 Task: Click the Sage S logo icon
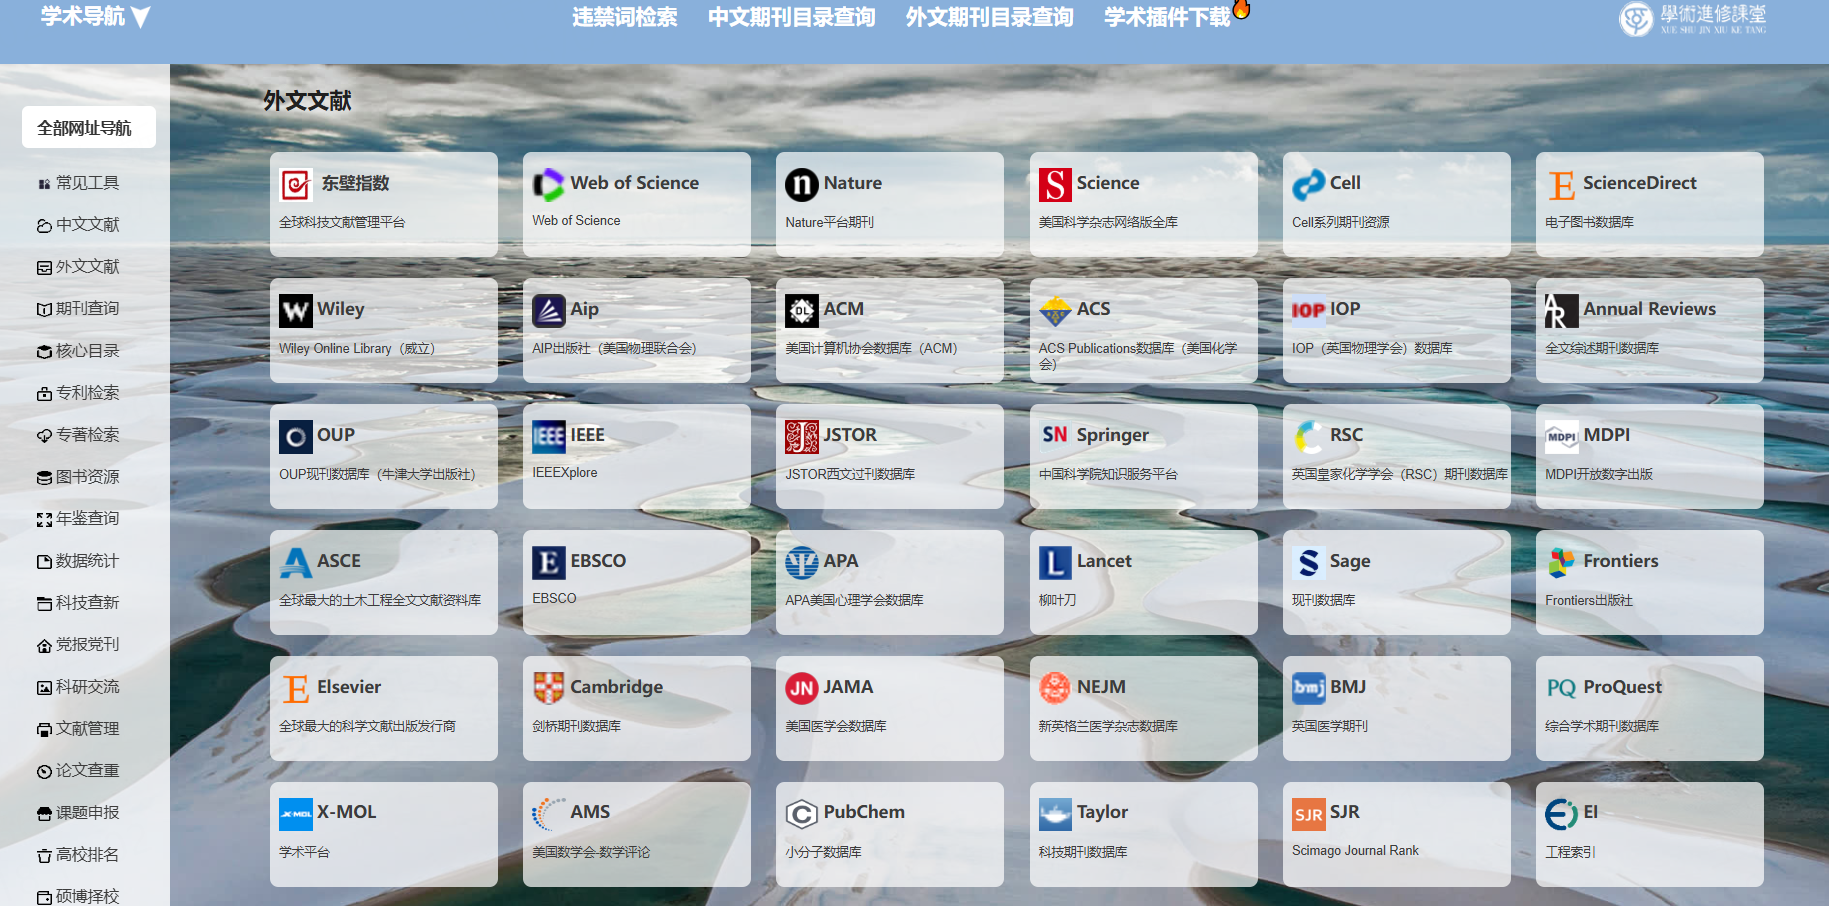point(1308,563)
